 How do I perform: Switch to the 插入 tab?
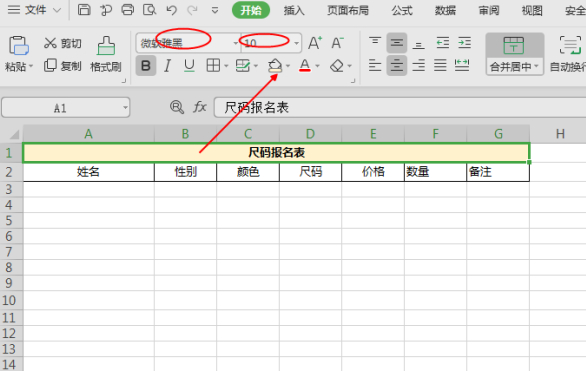(294, 10)
